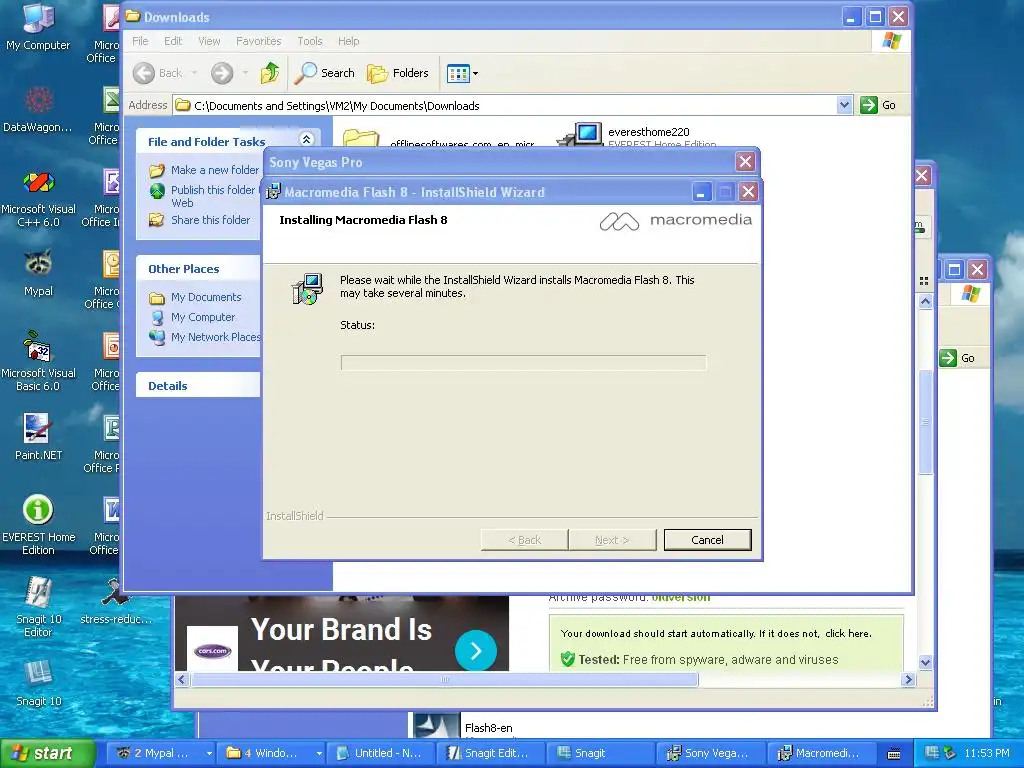1024x768 pixels.
Task: Open Favorites menu in Downloads window
Action: pyautogui.click(x=259, y=41)
